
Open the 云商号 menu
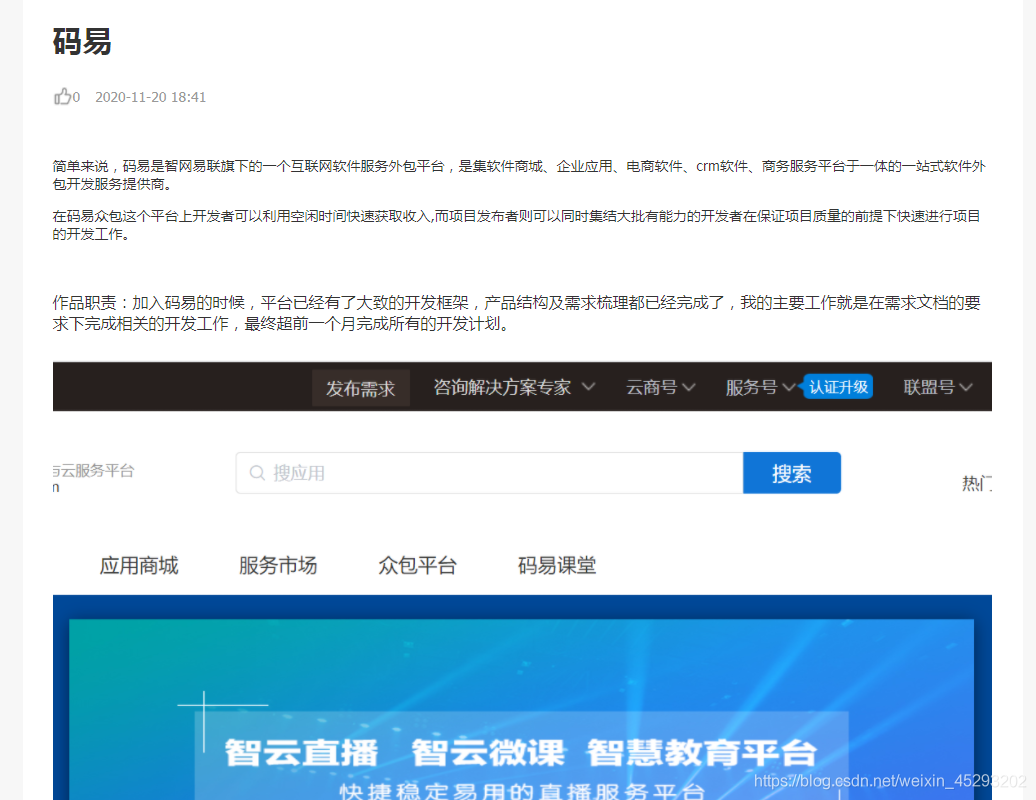(651, 387)
